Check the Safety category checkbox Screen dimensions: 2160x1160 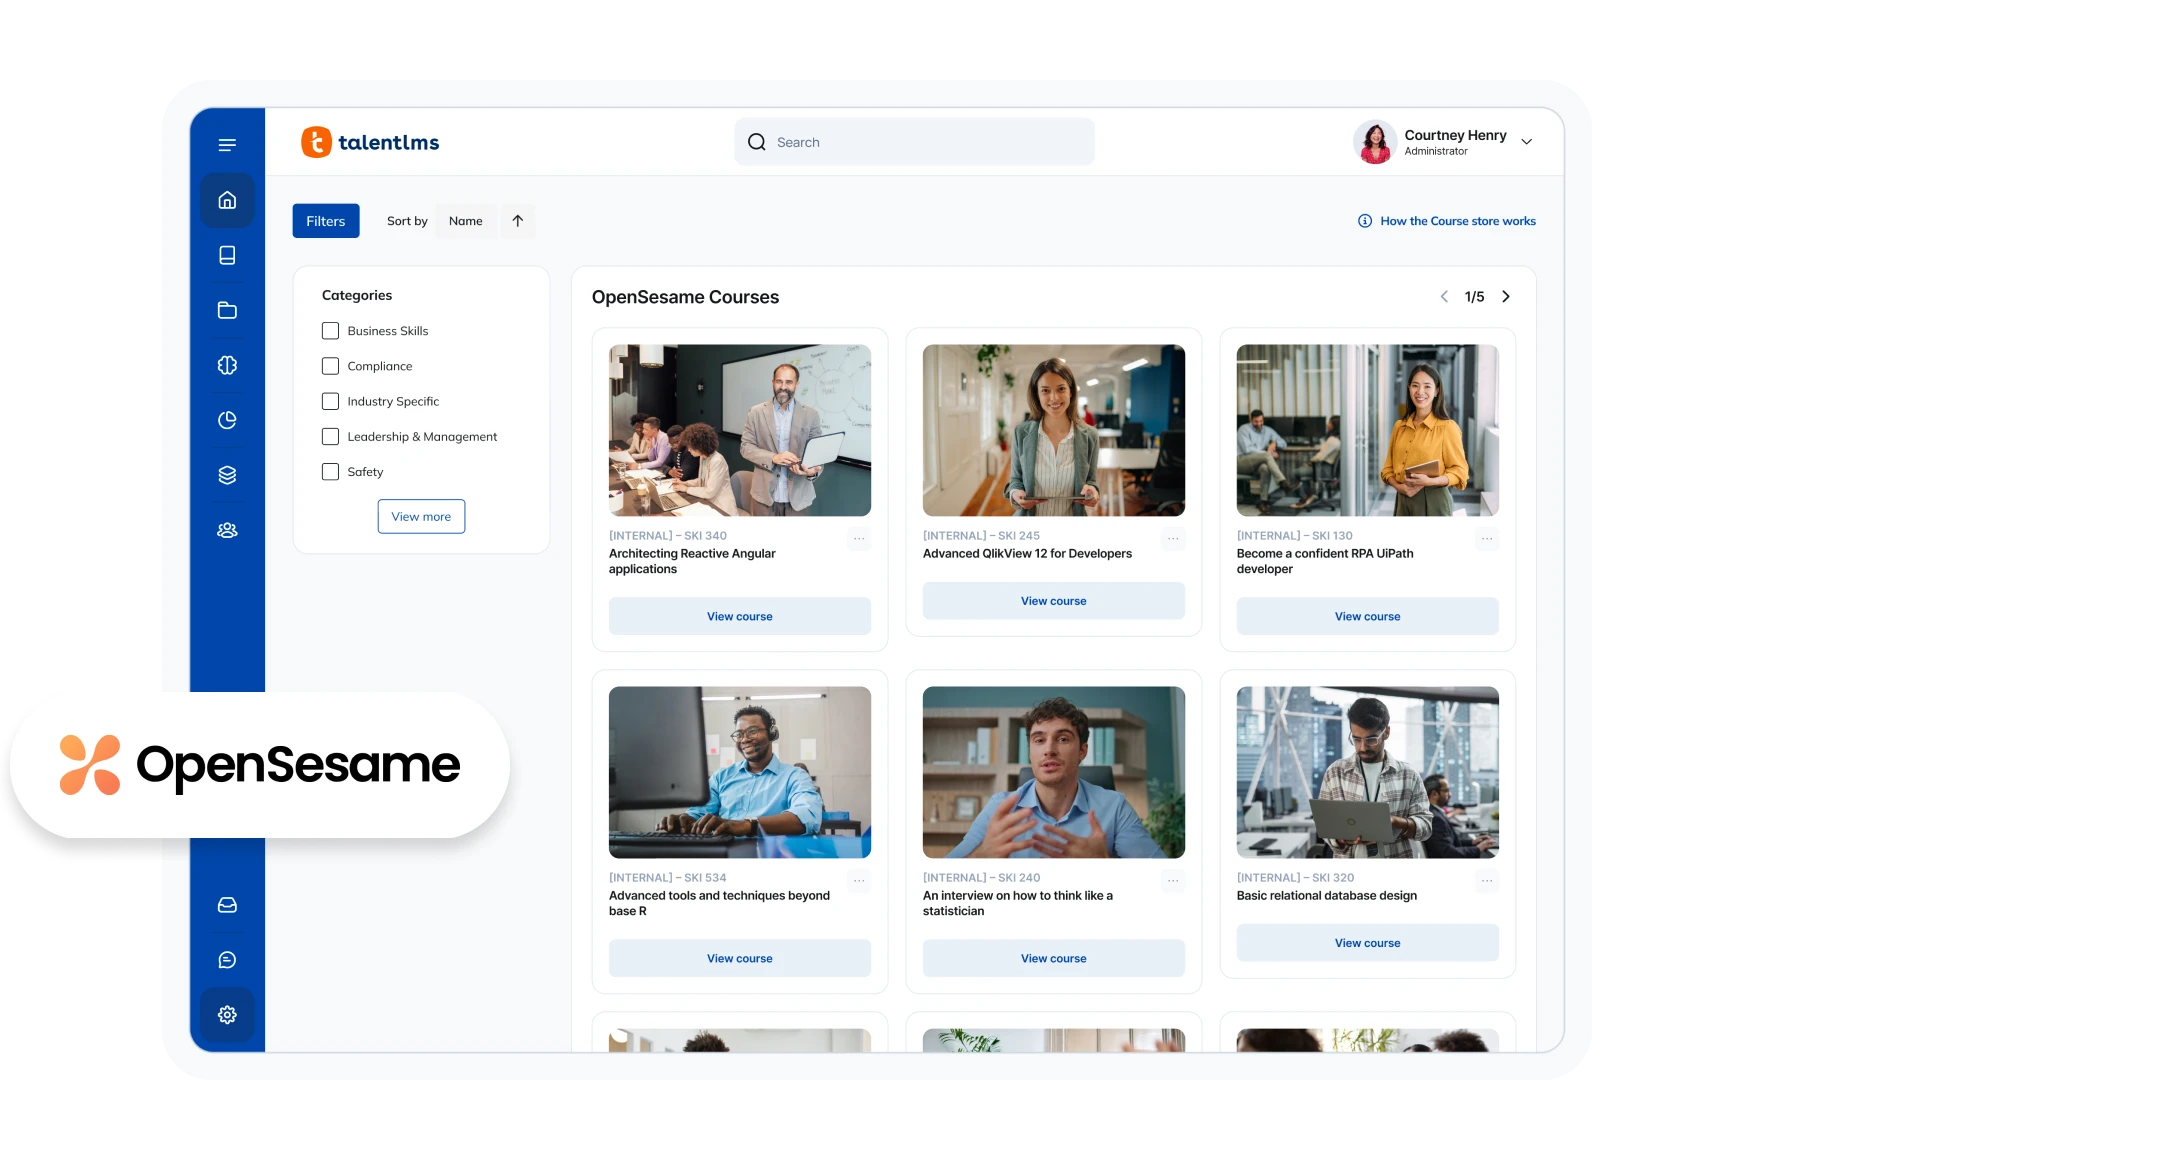[330, 471]
